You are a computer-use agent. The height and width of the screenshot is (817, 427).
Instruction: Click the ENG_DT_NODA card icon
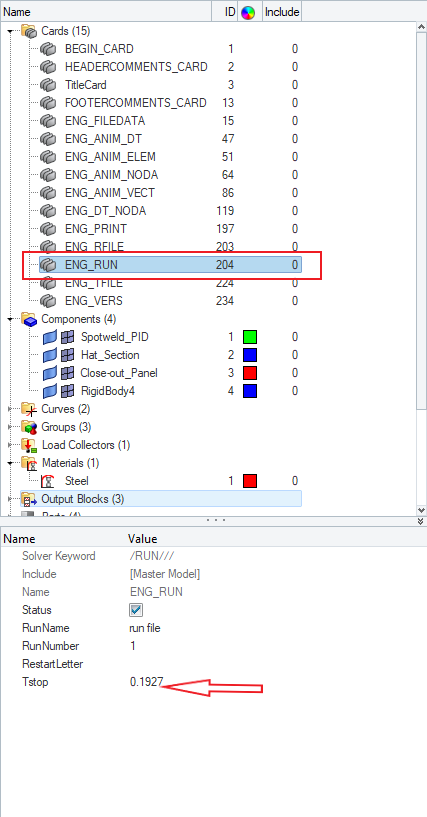(x=48, y=211)
